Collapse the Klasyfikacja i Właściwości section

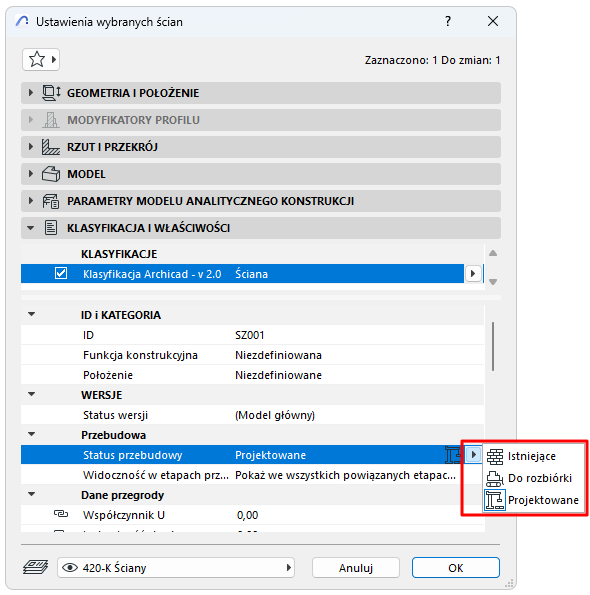pyautogui.click(x=31, y=228)
